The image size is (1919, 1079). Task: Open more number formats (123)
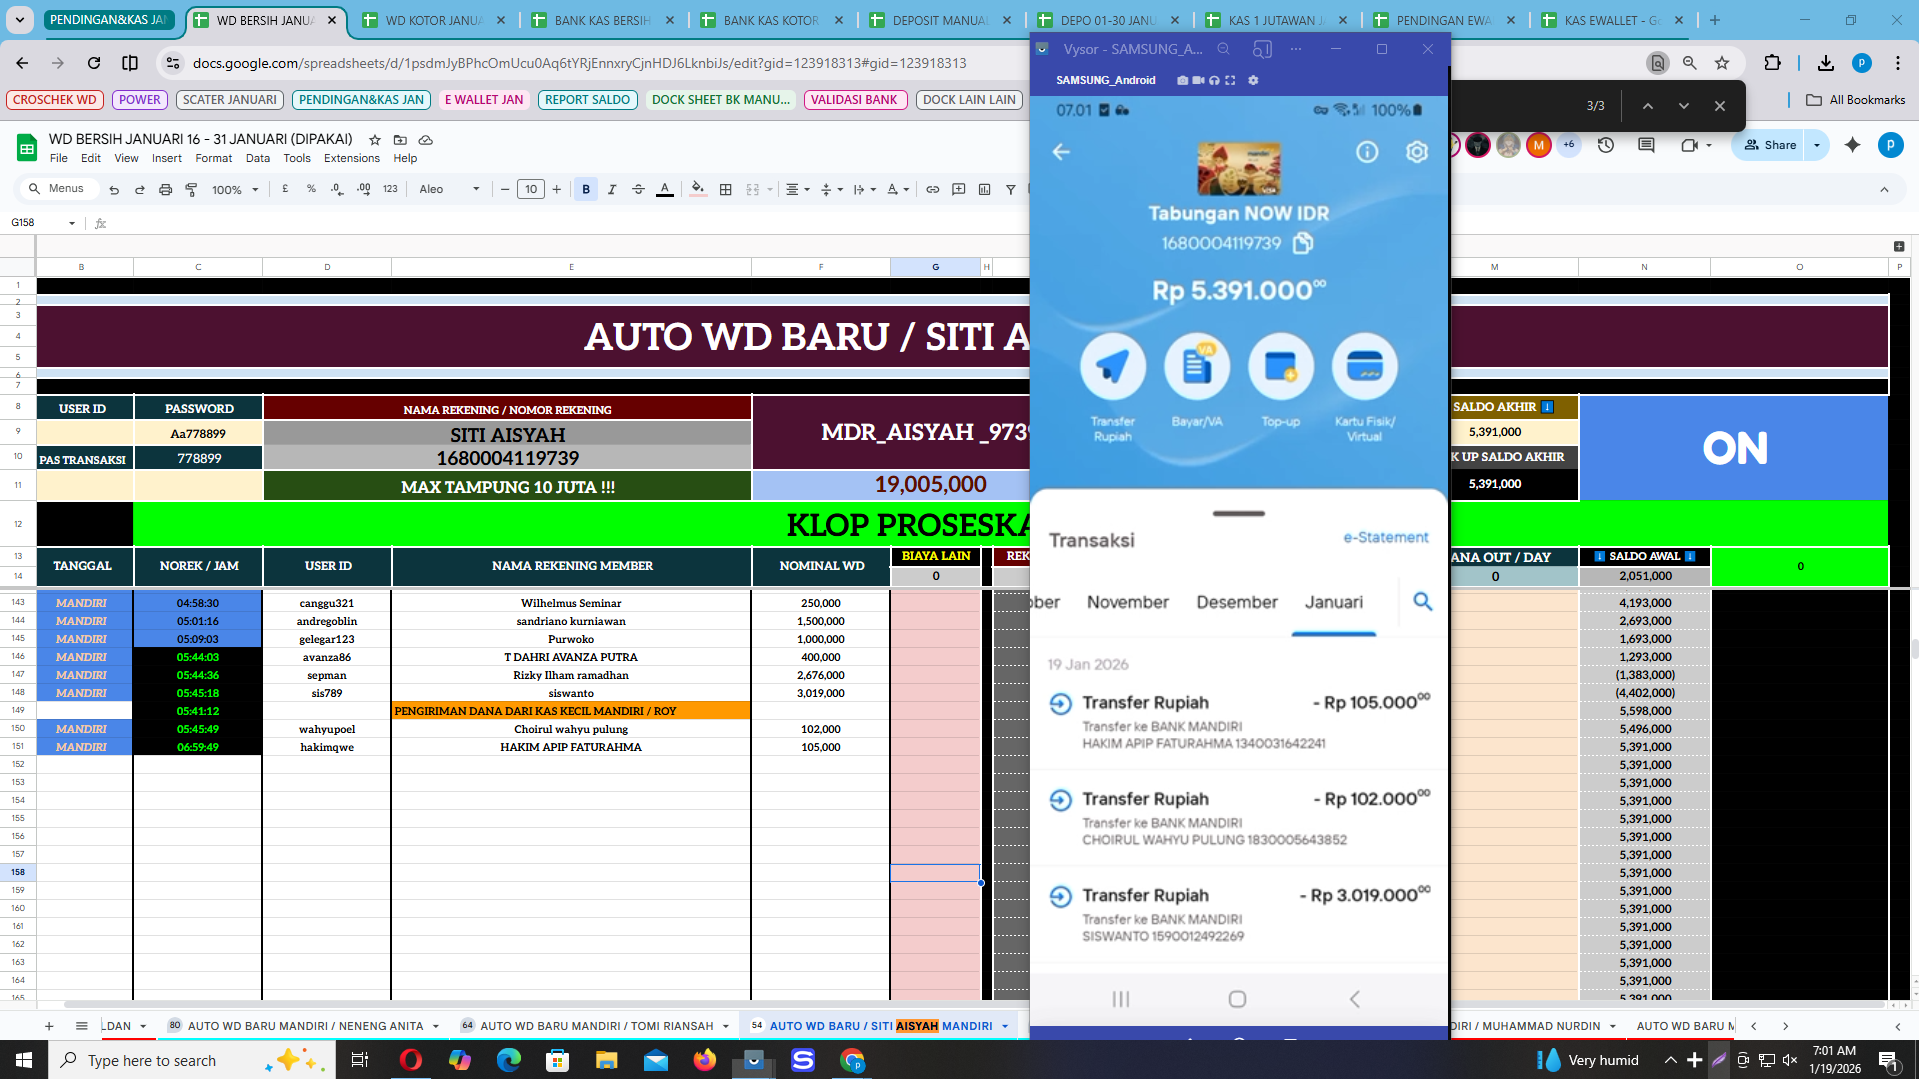coord(390,189)
